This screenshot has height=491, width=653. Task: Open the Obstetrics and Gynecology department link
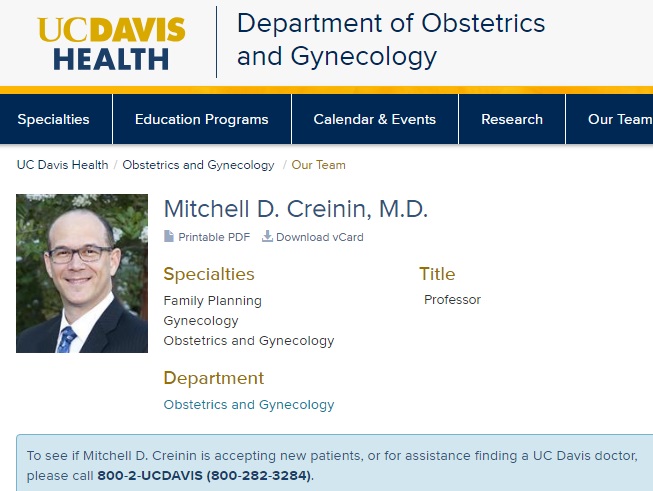coord(249,405)
